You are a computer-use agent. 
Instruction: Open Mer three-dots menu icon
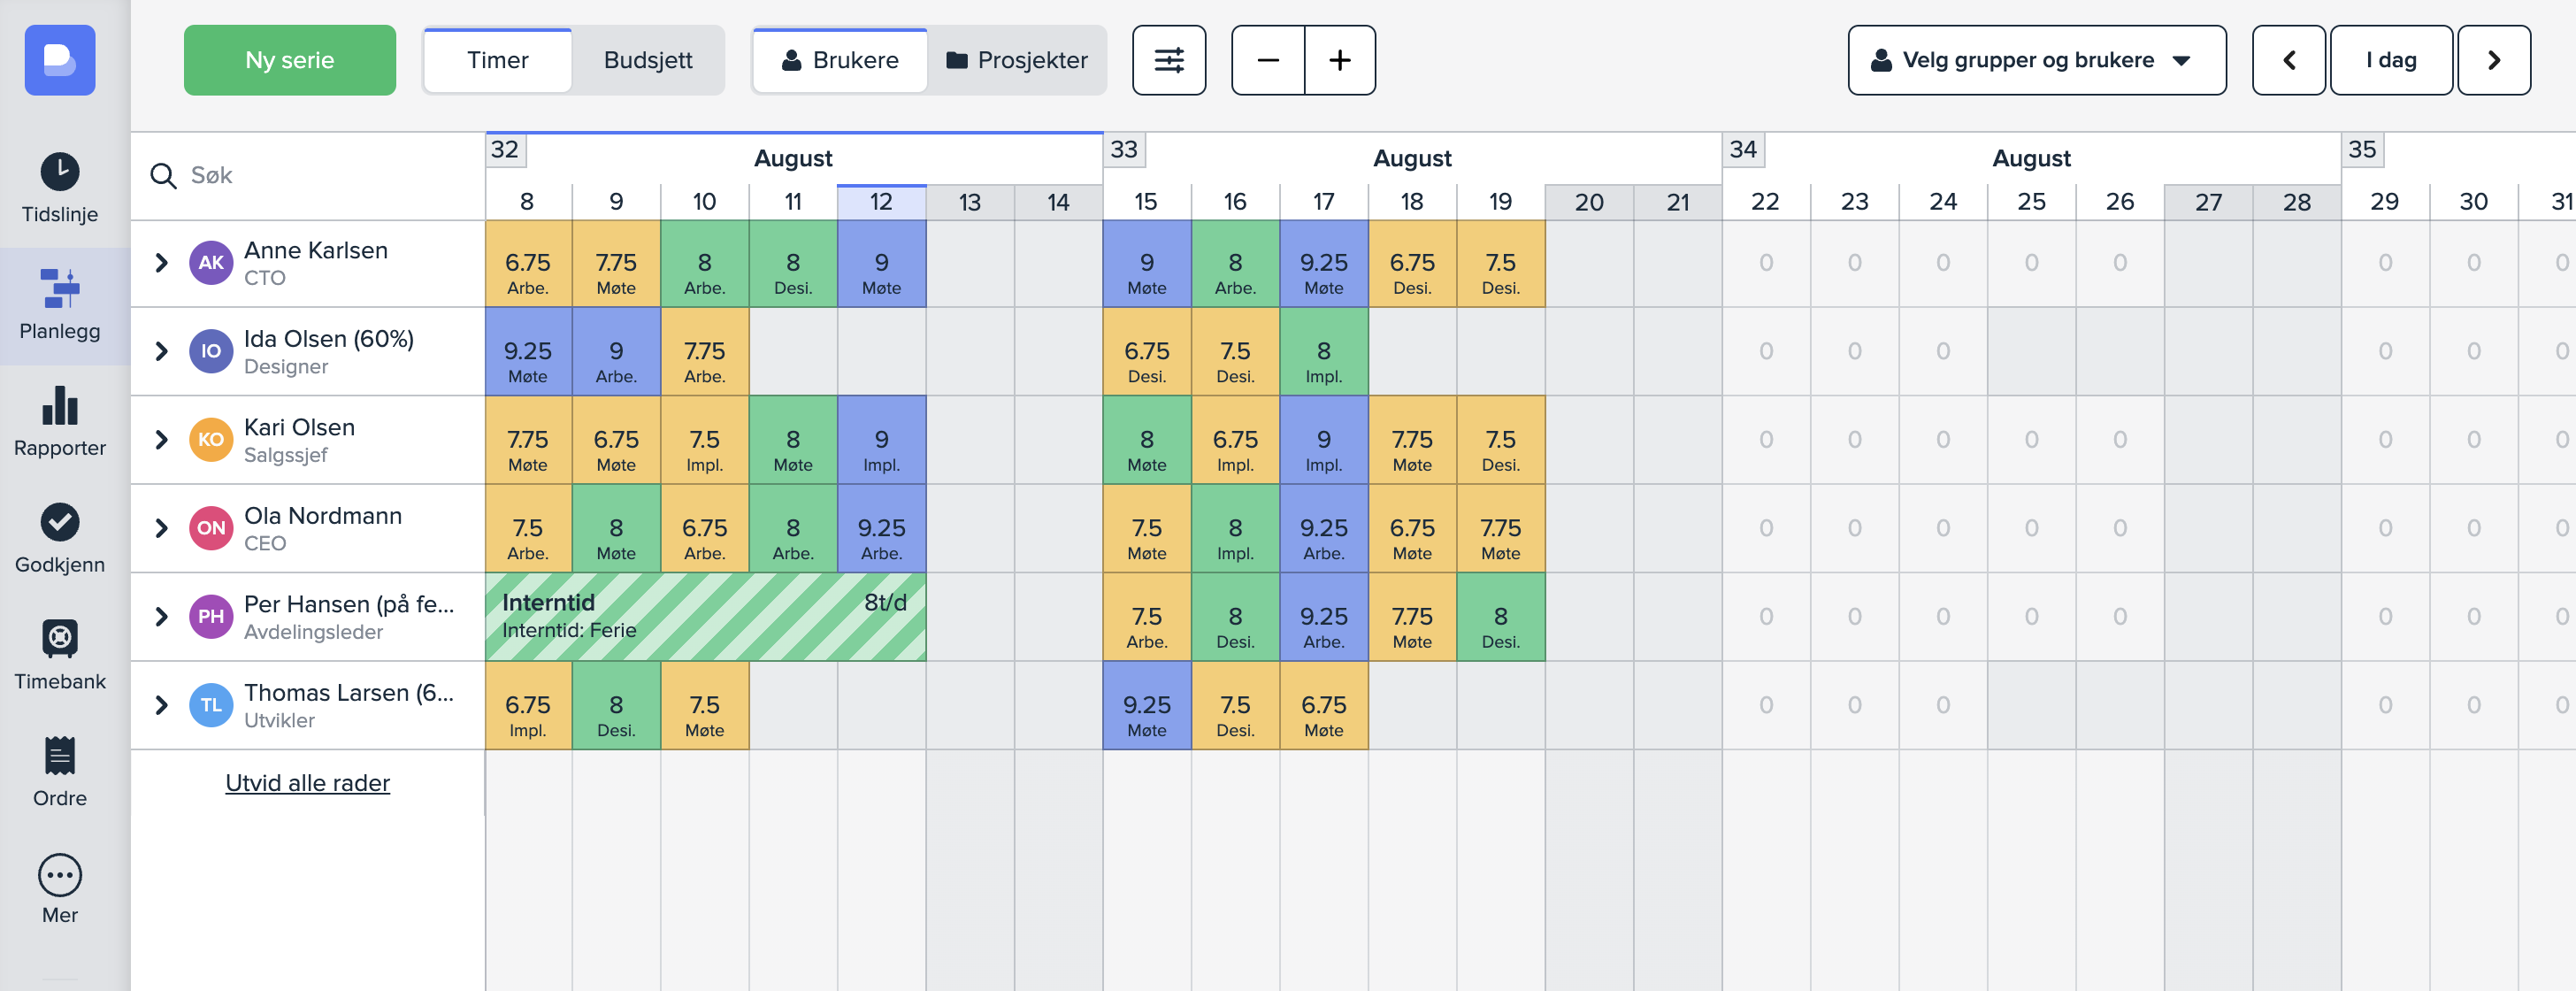pos(60,875)
